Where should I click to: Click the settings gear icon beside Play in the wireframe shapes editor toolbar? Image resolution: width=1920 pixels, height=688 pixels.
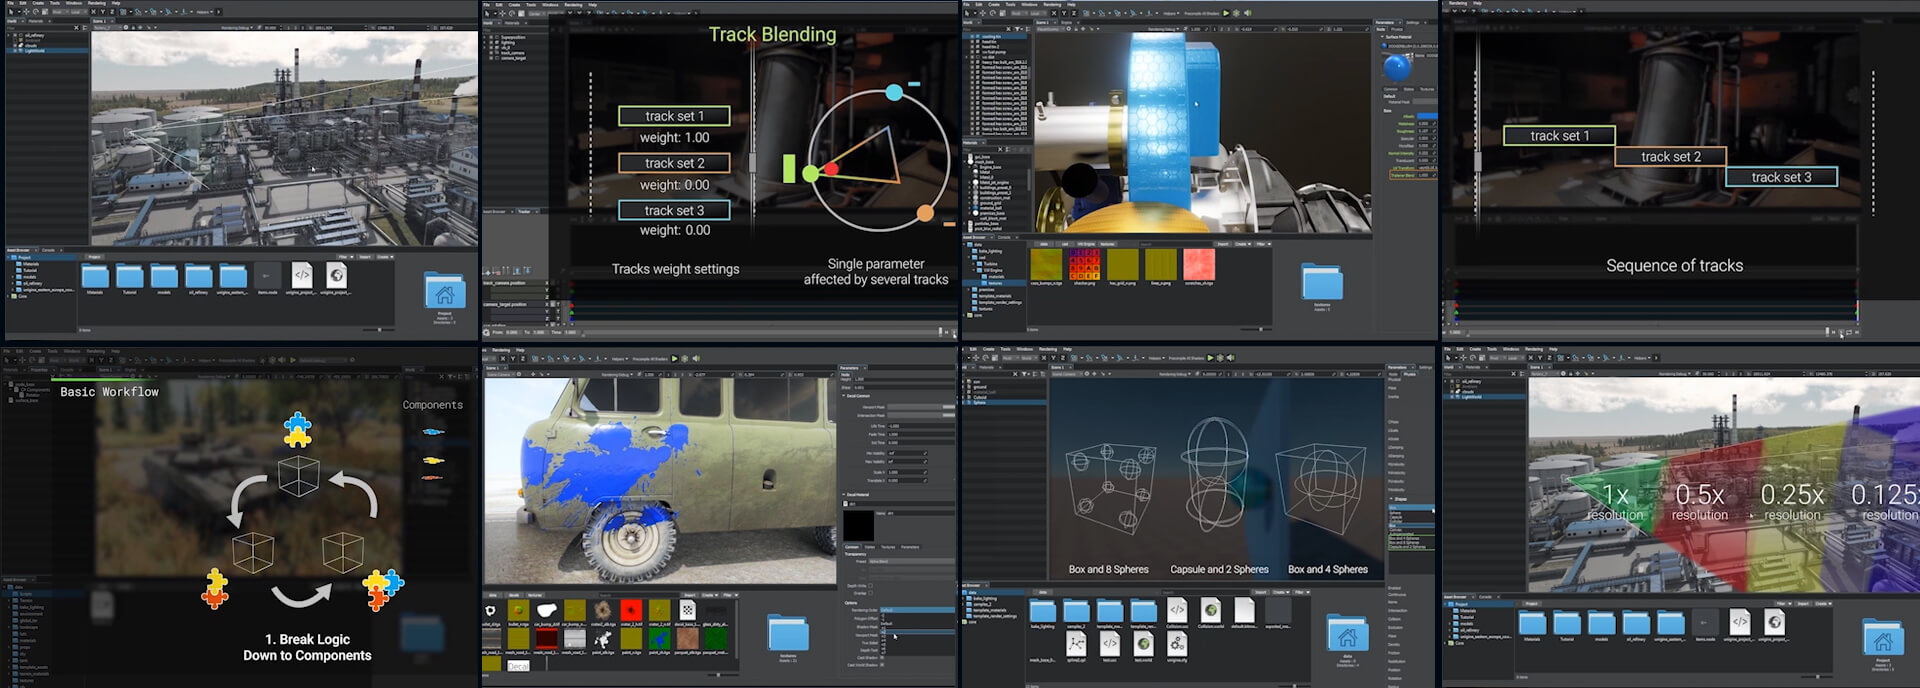pyautogui.click(x=1220, y=357)
